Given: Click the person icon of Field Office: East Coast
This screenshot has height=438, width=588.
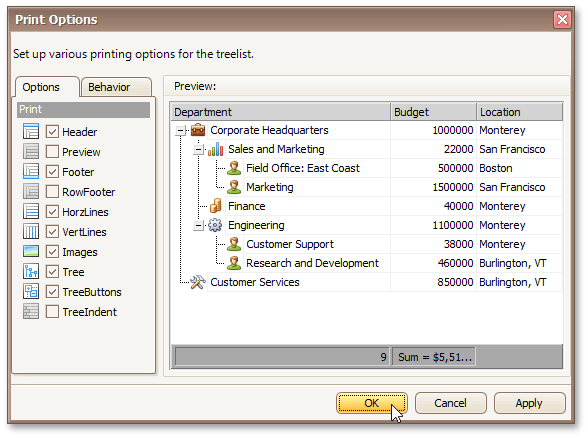Looking at the screenshot, I should tap(234, 168).
